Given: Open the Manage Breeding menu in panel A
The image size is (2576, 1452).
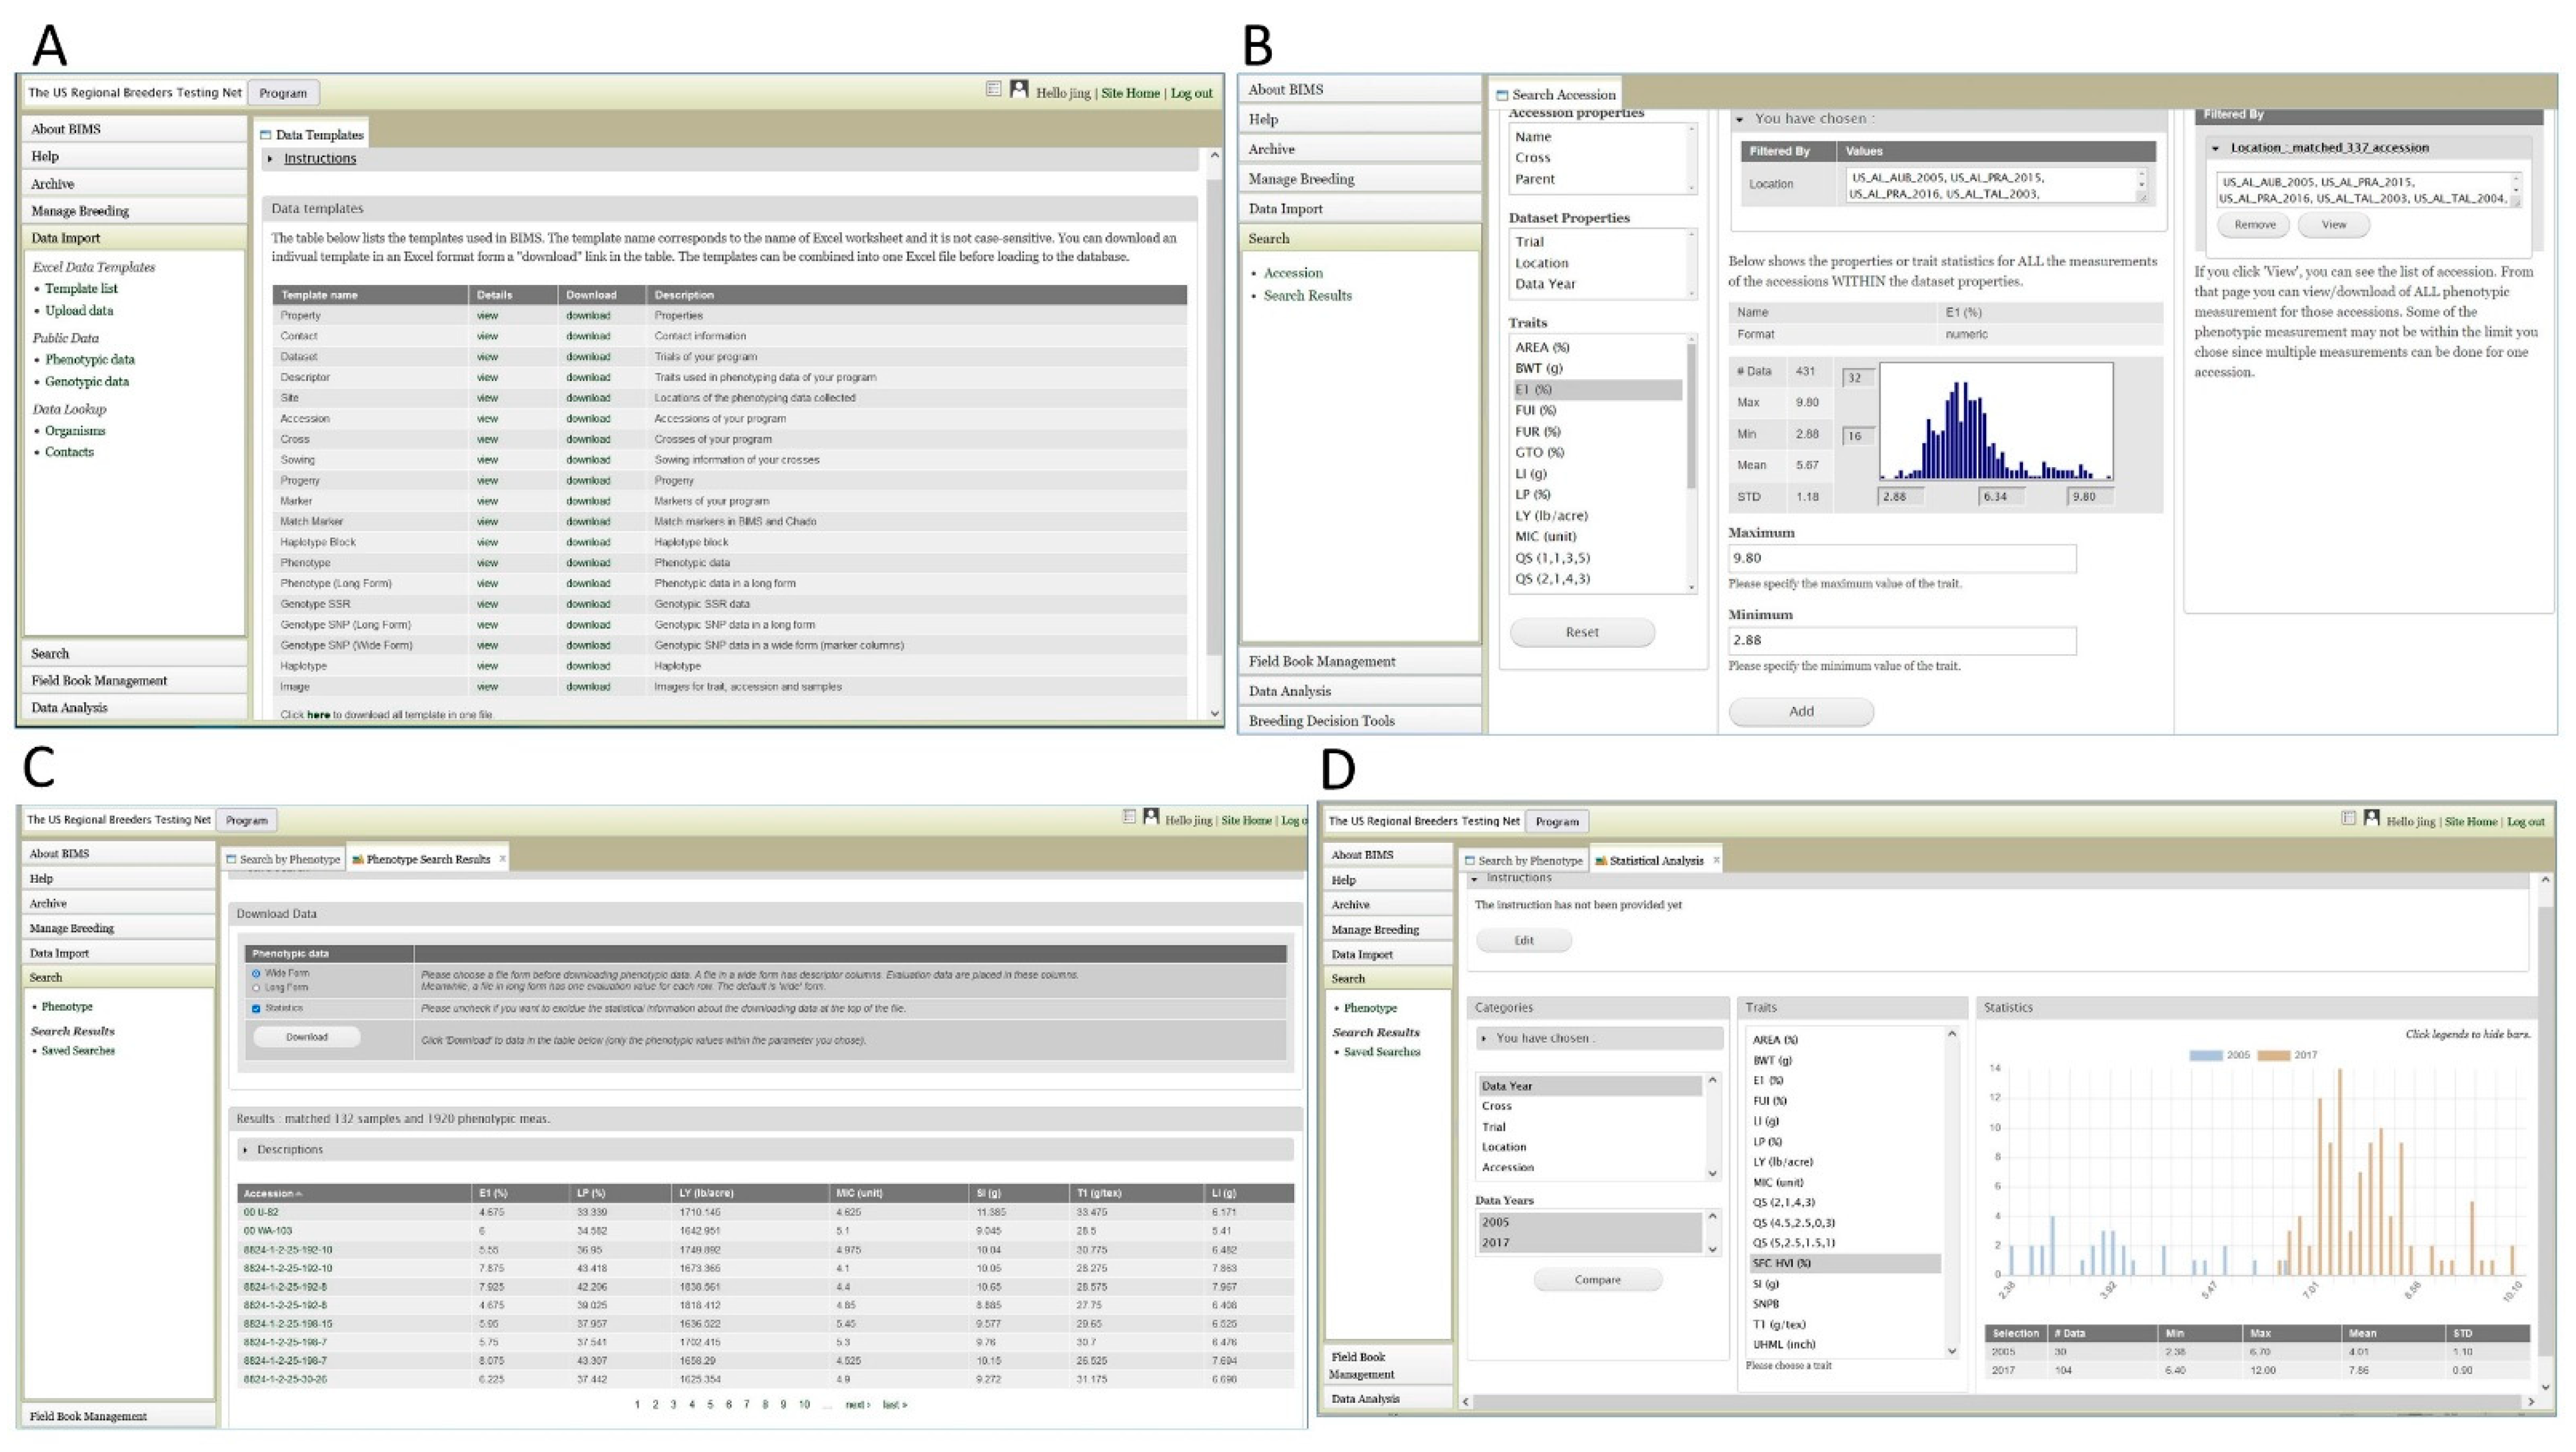Looking at the screenshot, I should [x=80, y=211].
